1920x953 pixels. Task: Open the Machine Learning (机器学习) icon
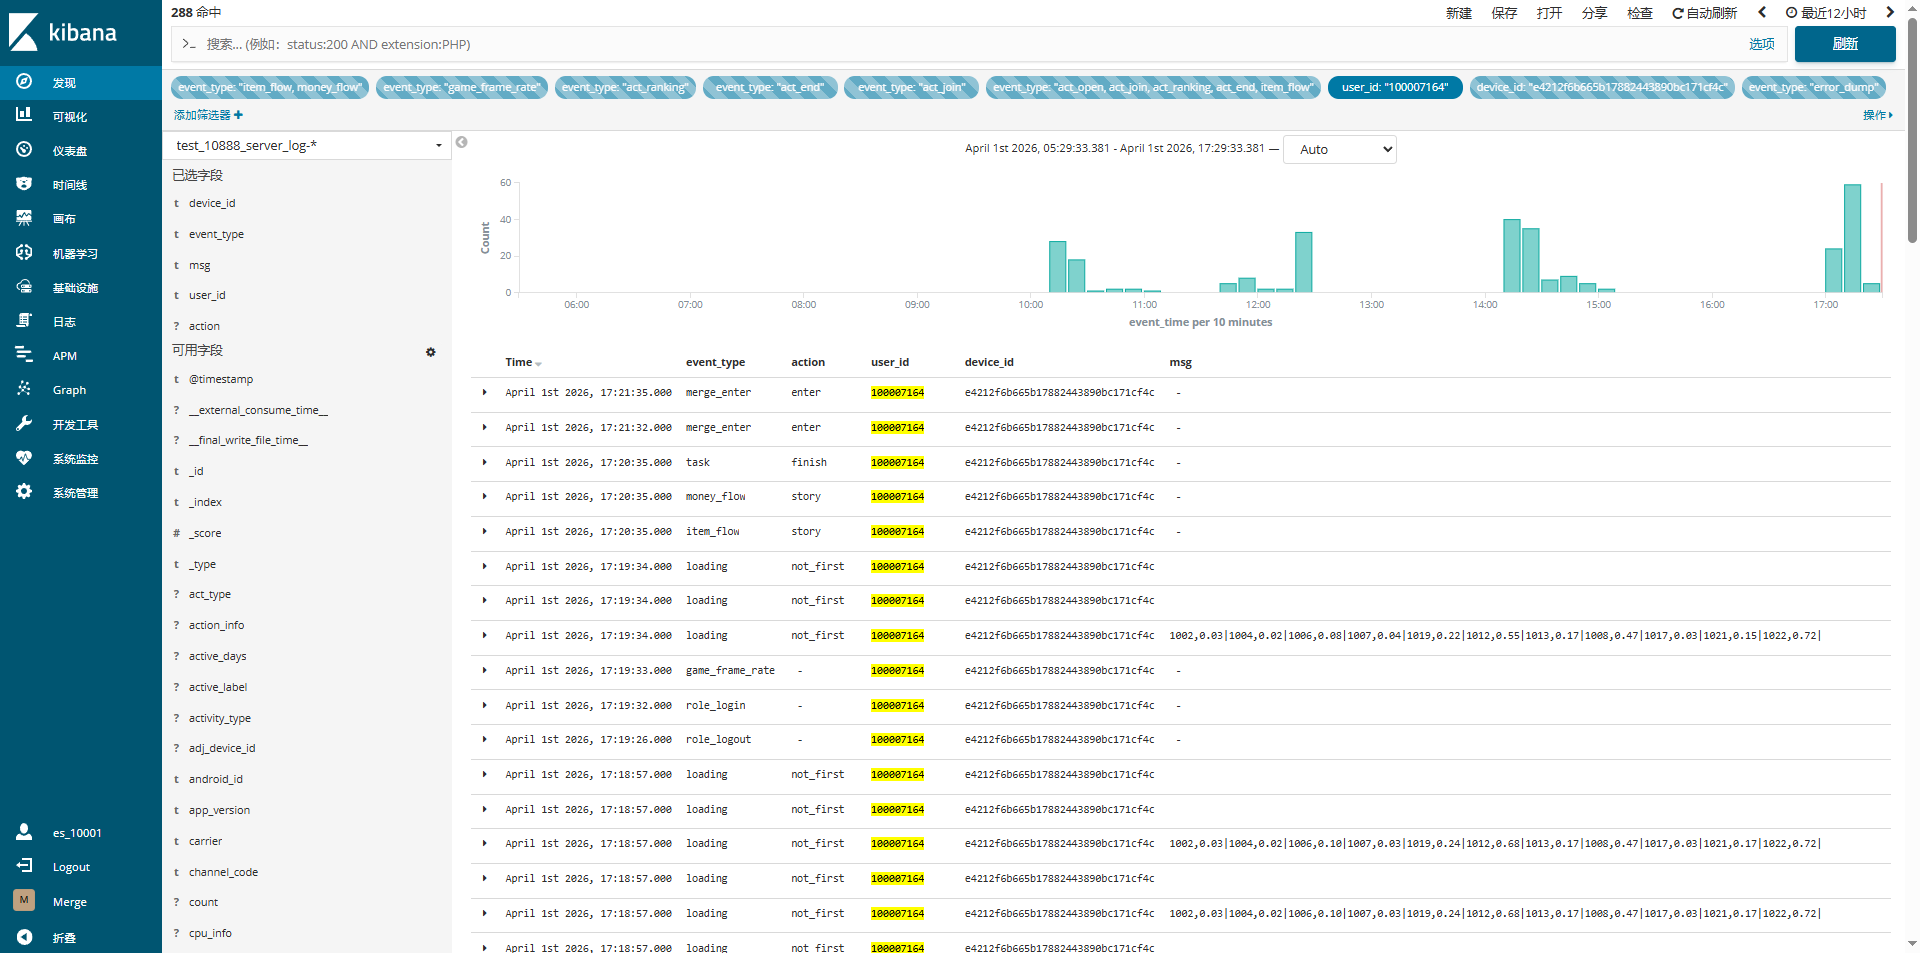(24, 253)
